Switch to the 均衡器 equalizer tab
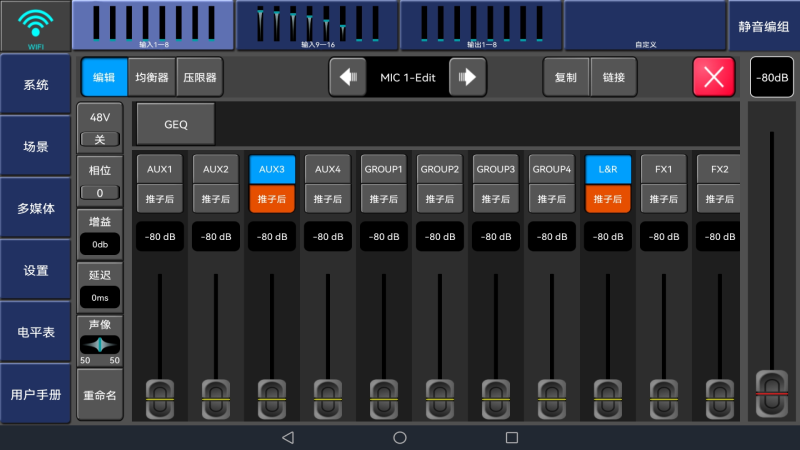 pyautogui.click(x=152, y=77)
